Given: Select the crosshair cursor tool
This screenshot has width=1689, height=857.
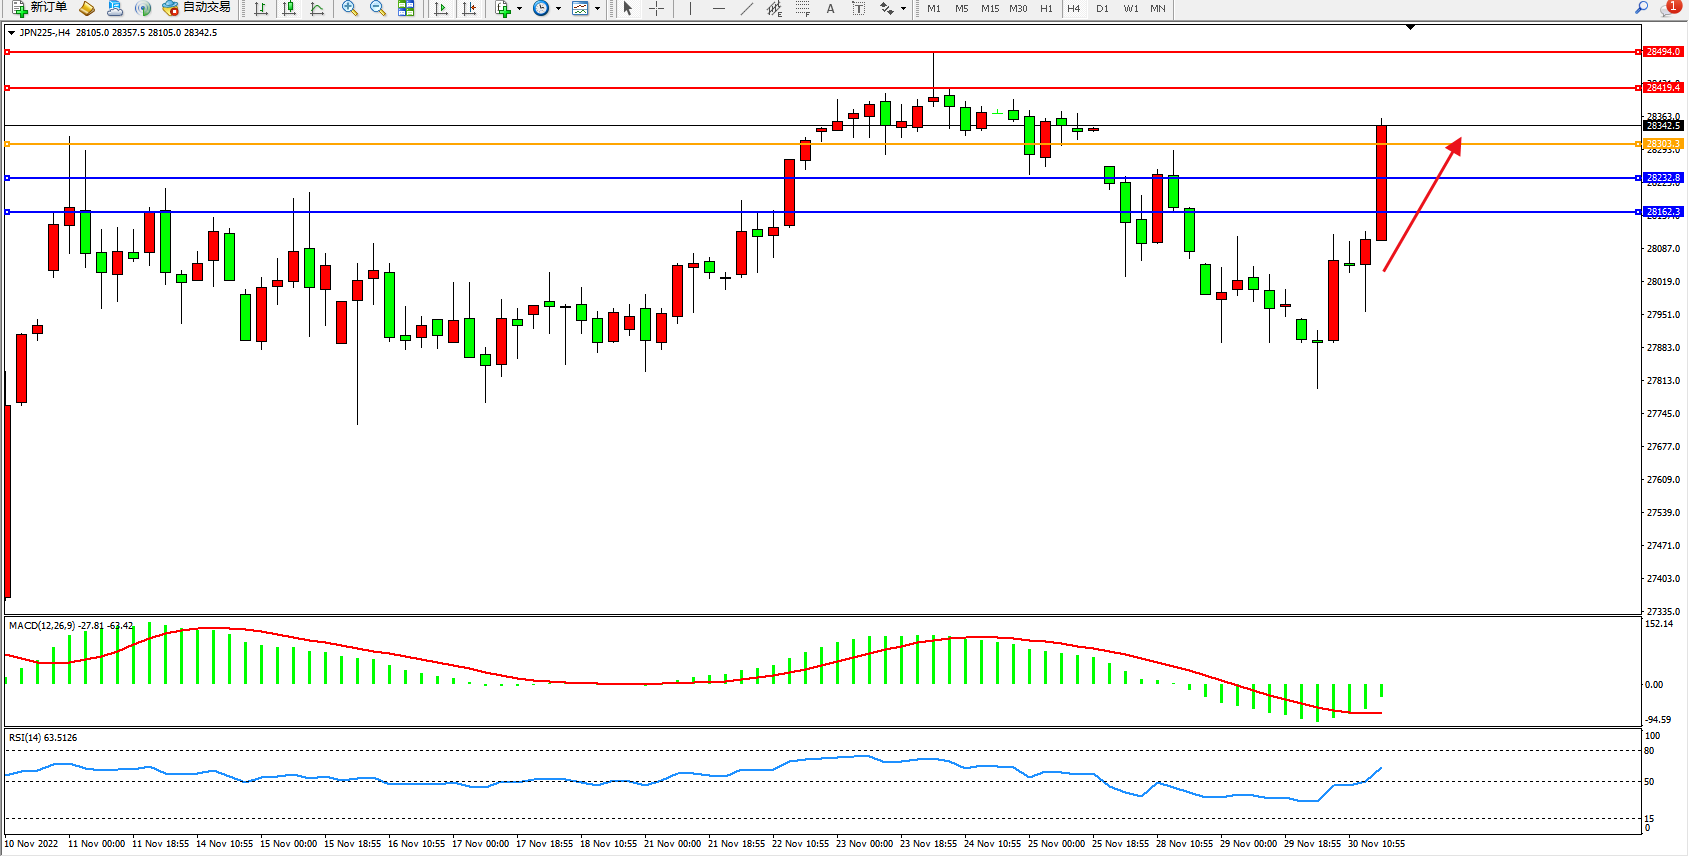Looking at the screenshot, I should click(656, 8).
